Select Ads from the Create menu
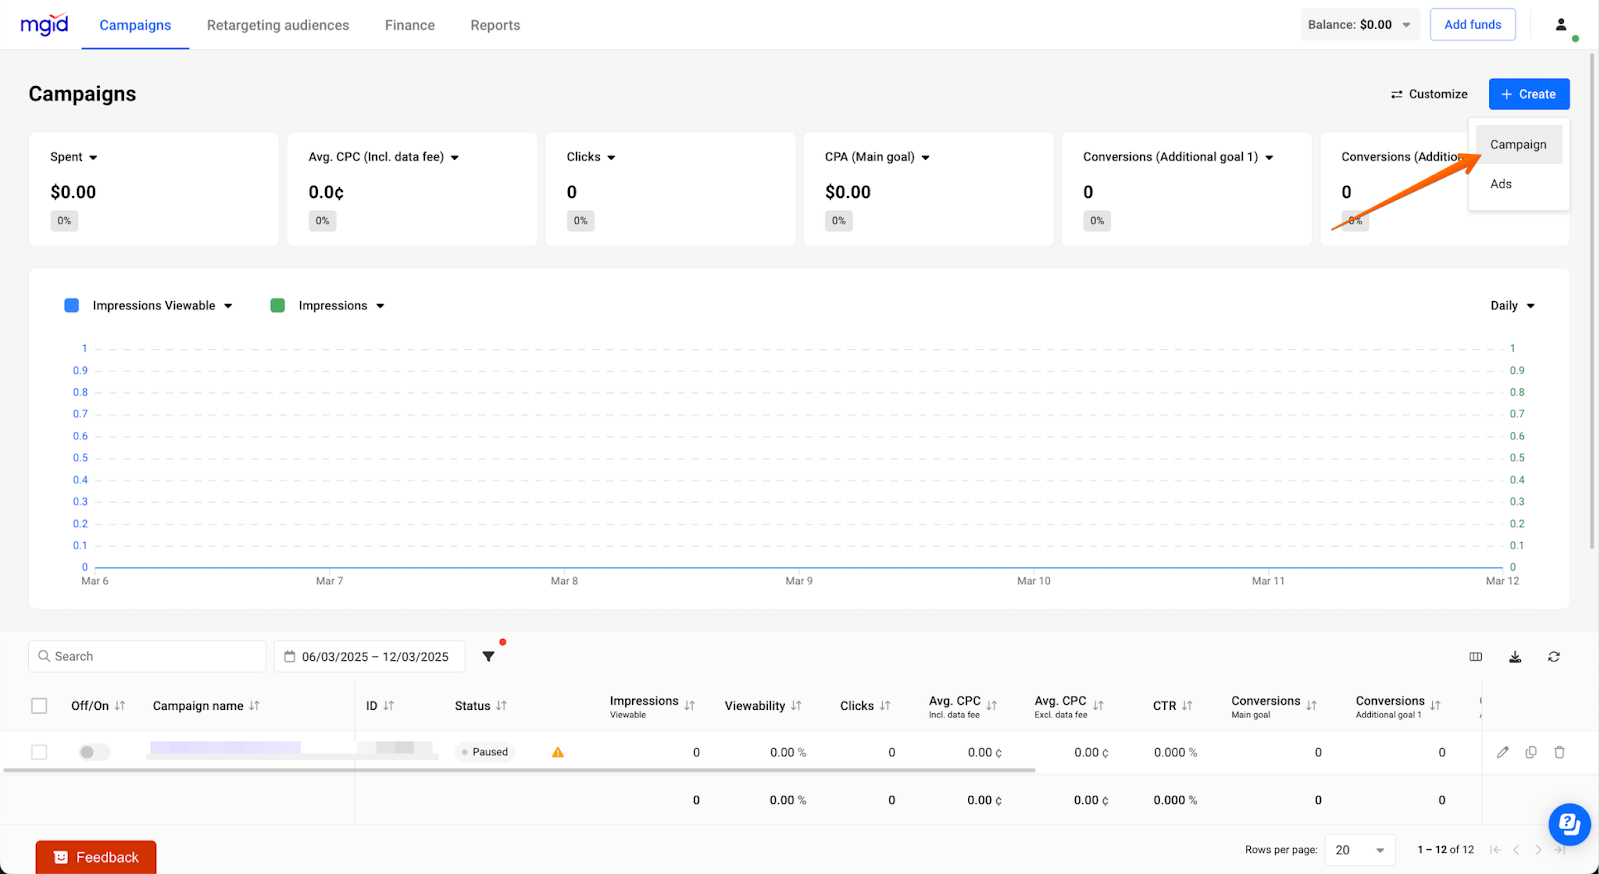This screenshot has height=874, width=1600. 1500,184
